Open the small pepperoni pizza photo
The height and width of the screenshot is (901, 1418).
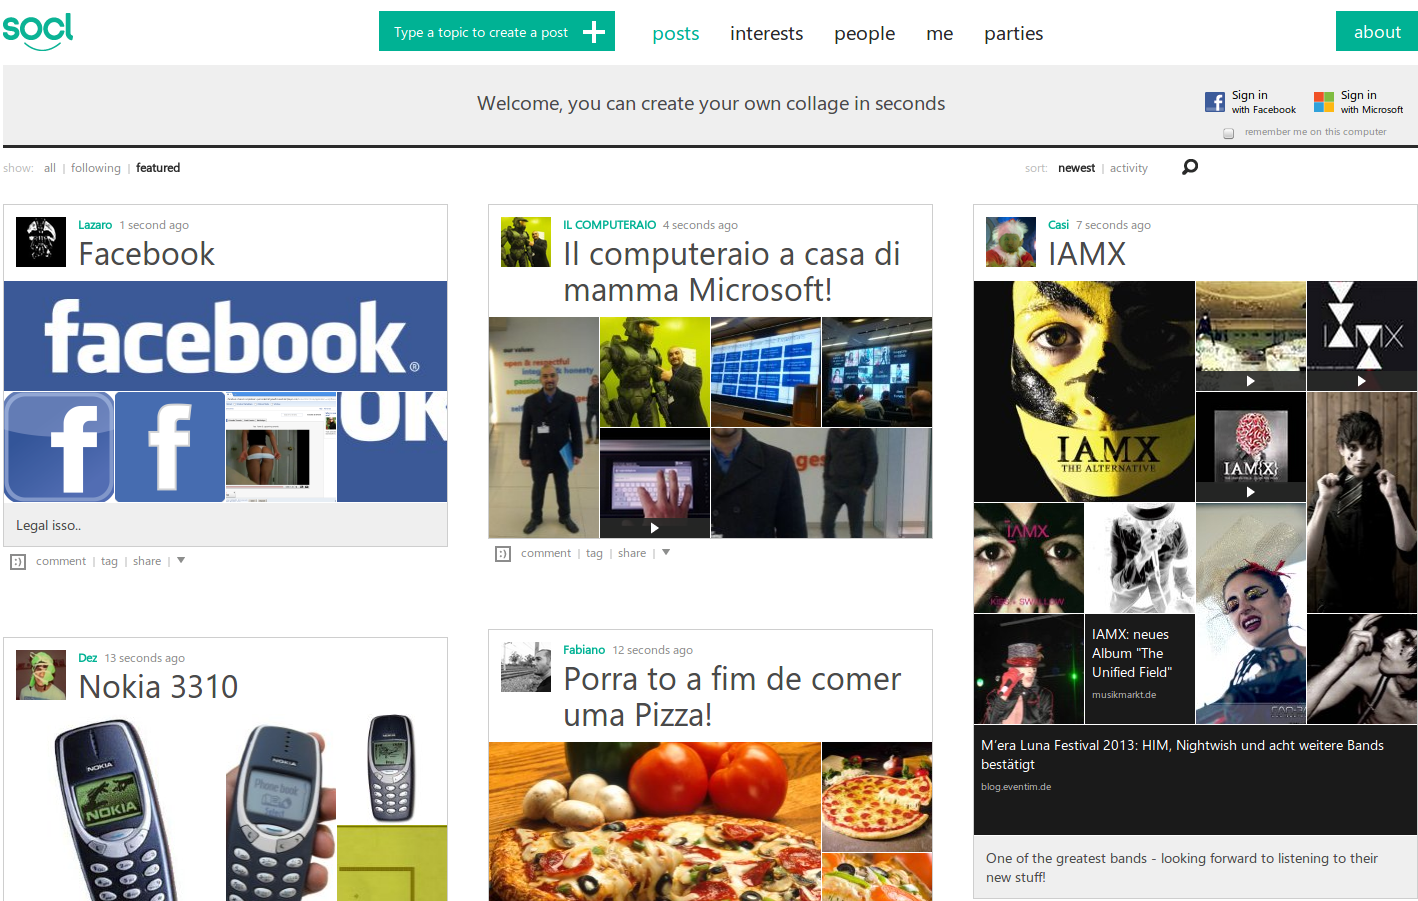pos(877,797)
